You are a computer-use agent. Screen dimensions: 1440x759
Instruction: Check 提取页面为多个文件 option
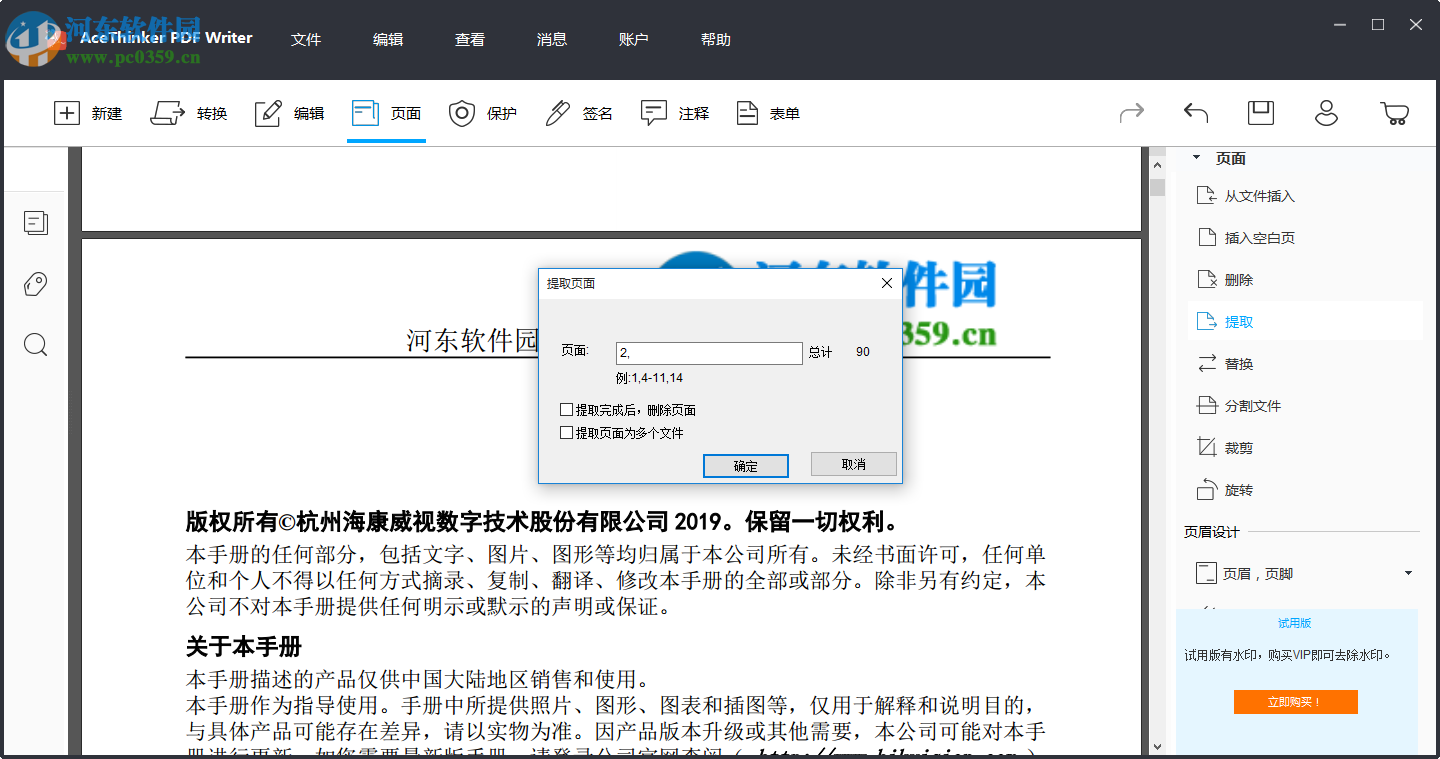pos(566,432)
